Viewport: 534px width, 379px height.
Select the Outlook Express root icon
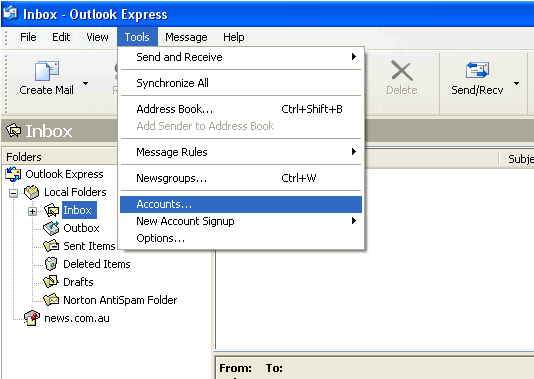(x=13, y=174)
